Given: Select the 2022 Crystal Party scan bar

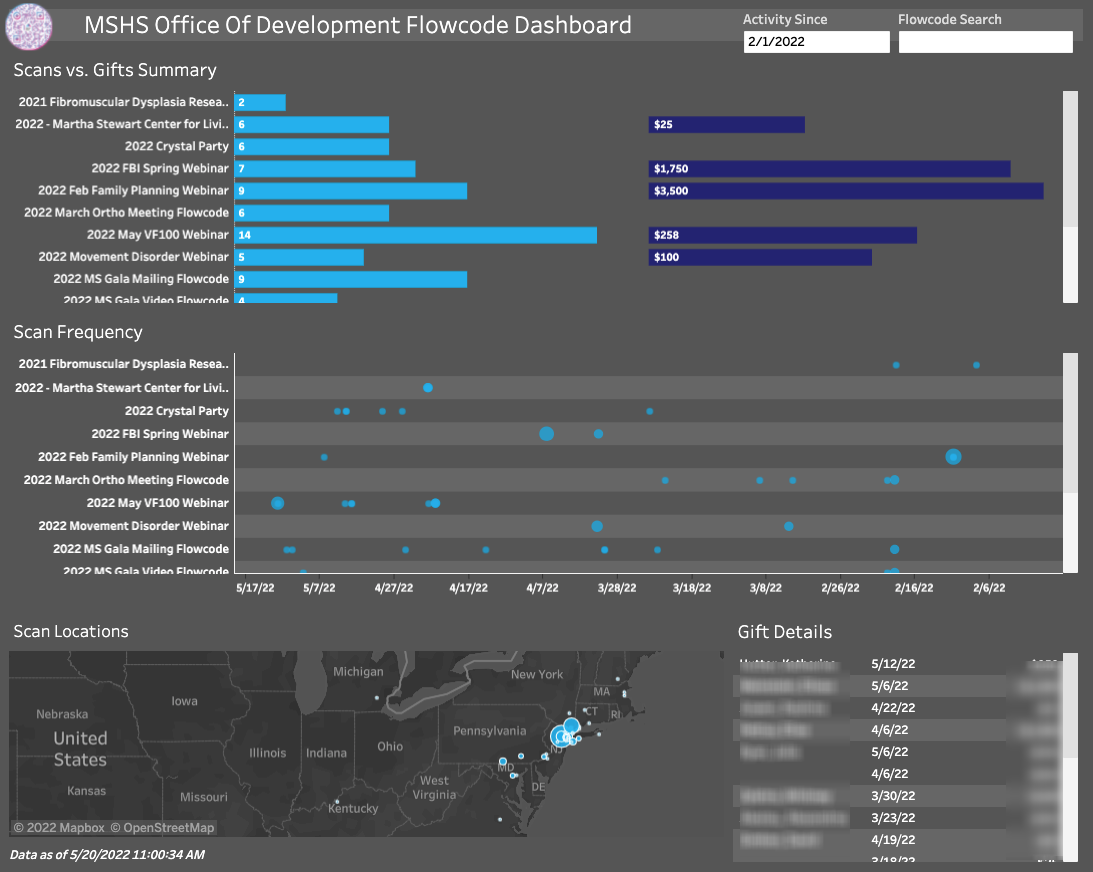Looking at the screenshot, I should pos(312,146).
